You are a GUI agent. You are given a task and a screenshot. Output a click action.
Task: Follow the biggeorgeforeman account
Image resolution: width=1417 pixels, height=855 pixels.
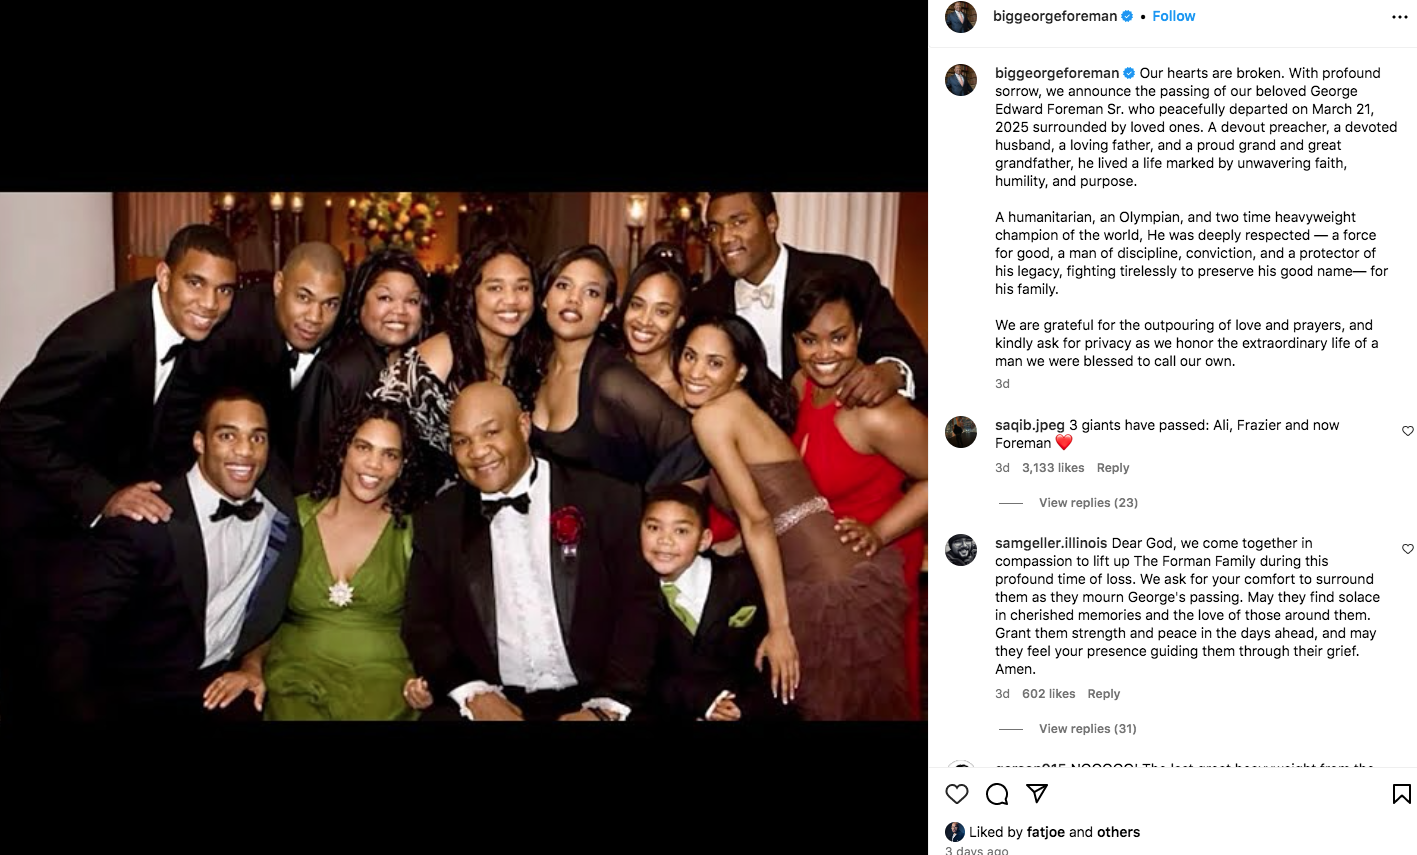click(x=1173, y=16)
